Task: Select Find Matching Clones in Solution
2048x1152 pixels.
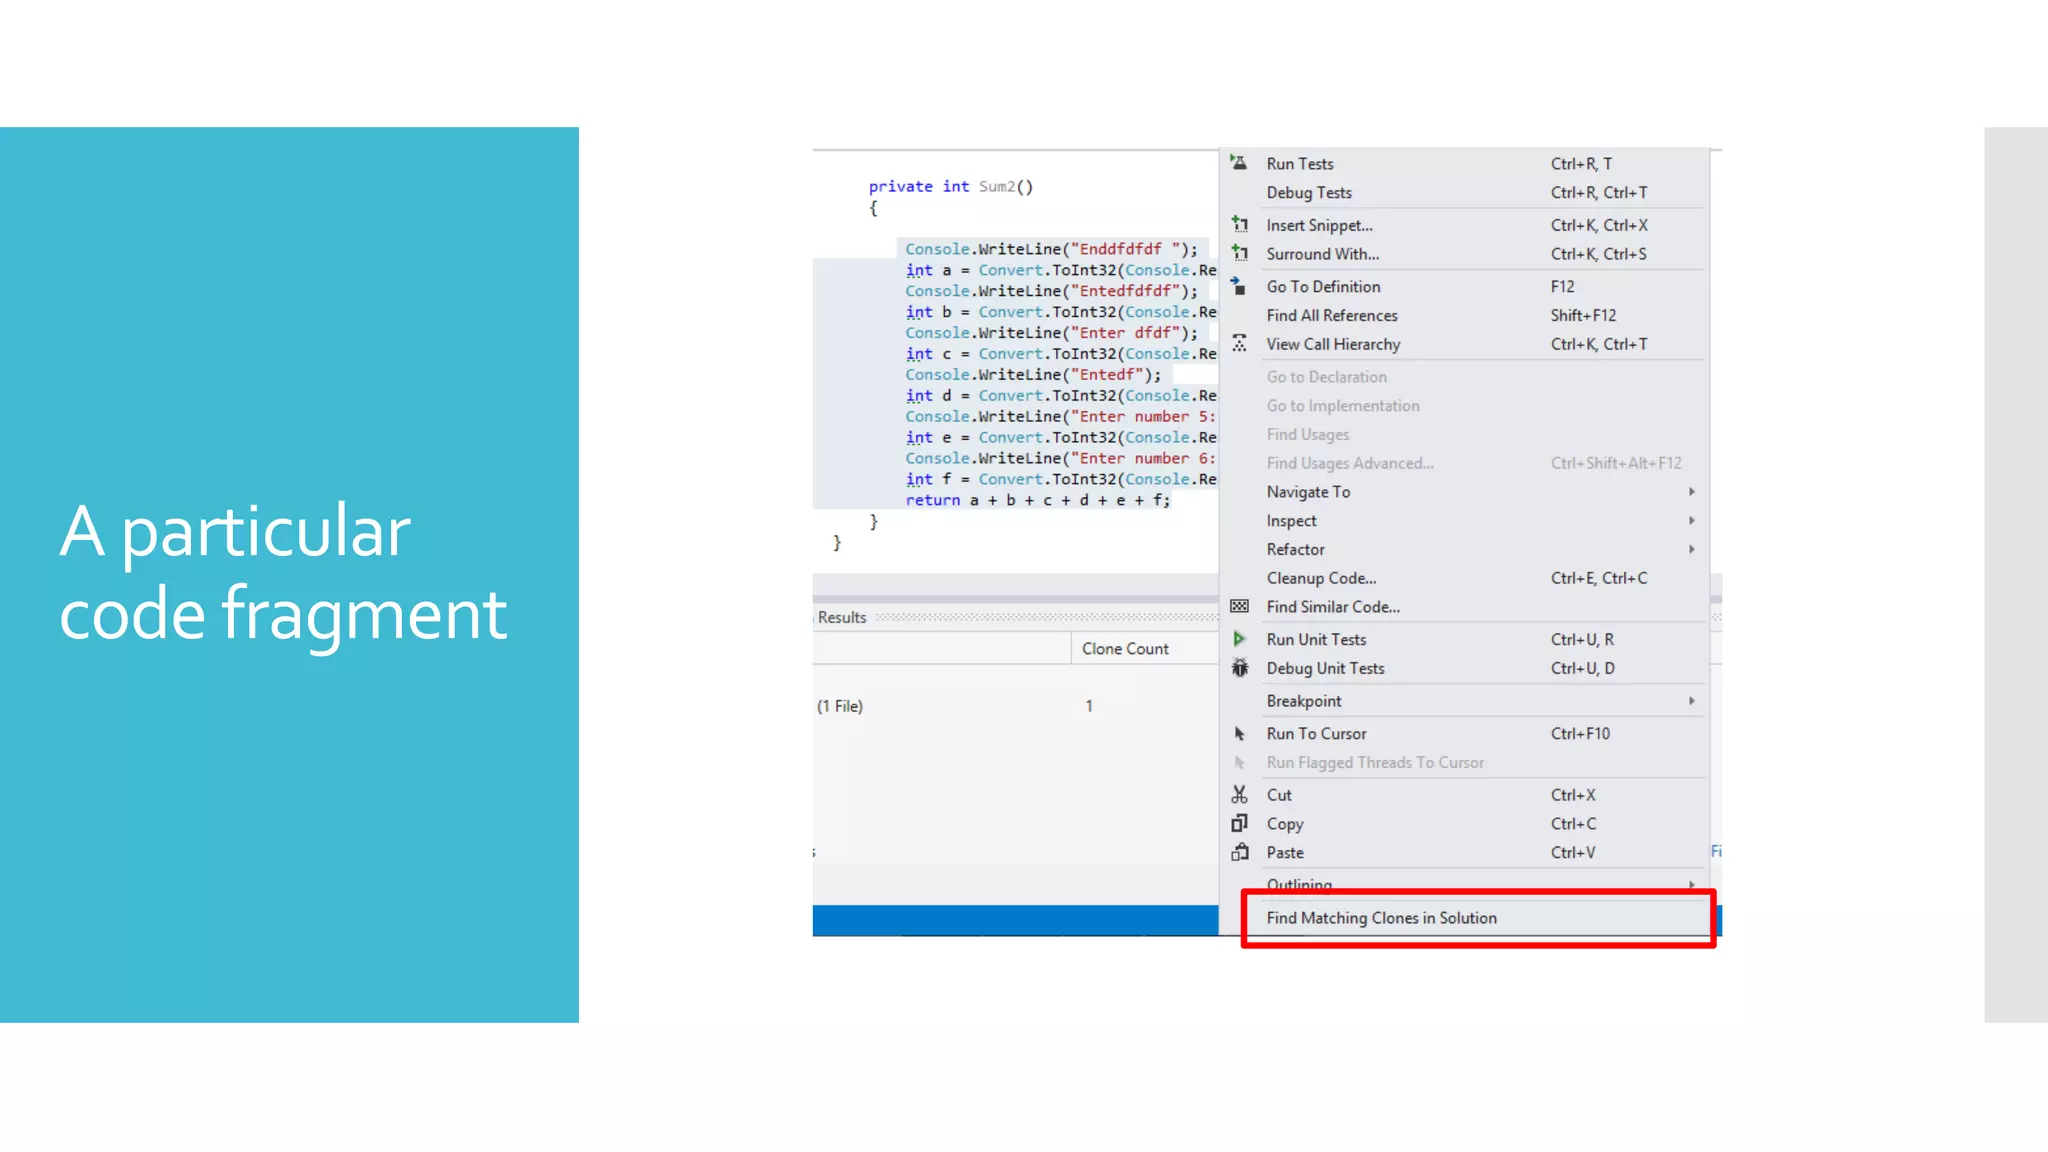Action: pos(1381,918)
